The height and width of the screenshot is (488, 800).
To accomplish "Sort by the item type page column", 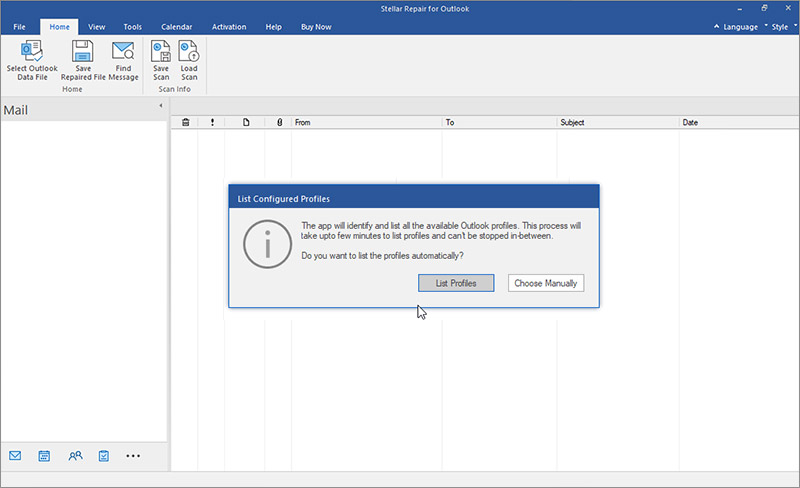I will tap(246, 123).
